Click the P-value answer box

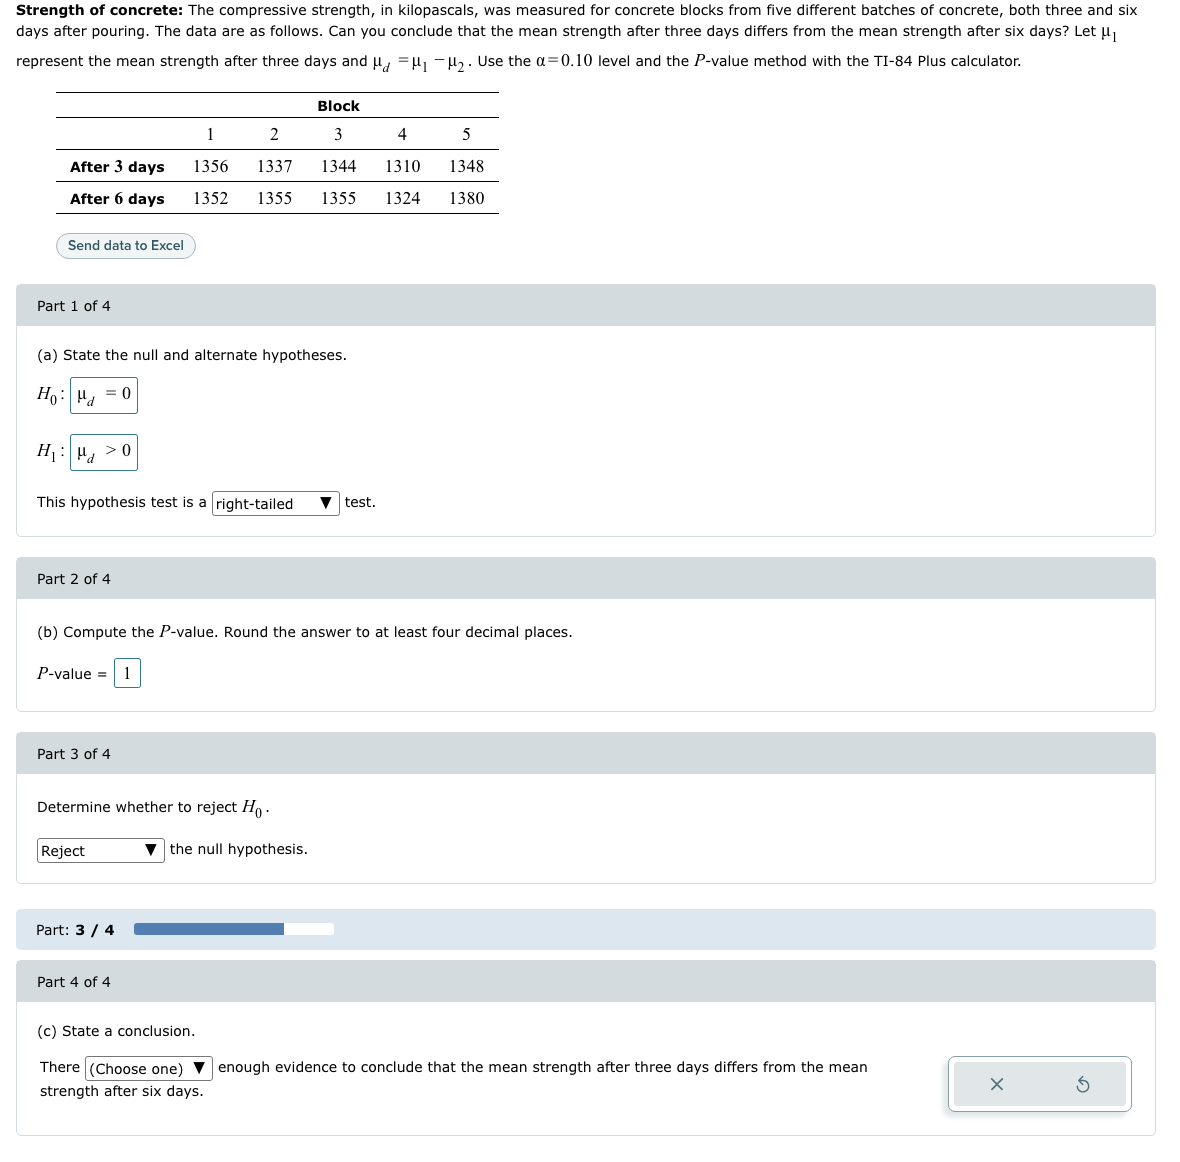click(x=127, y=673)
